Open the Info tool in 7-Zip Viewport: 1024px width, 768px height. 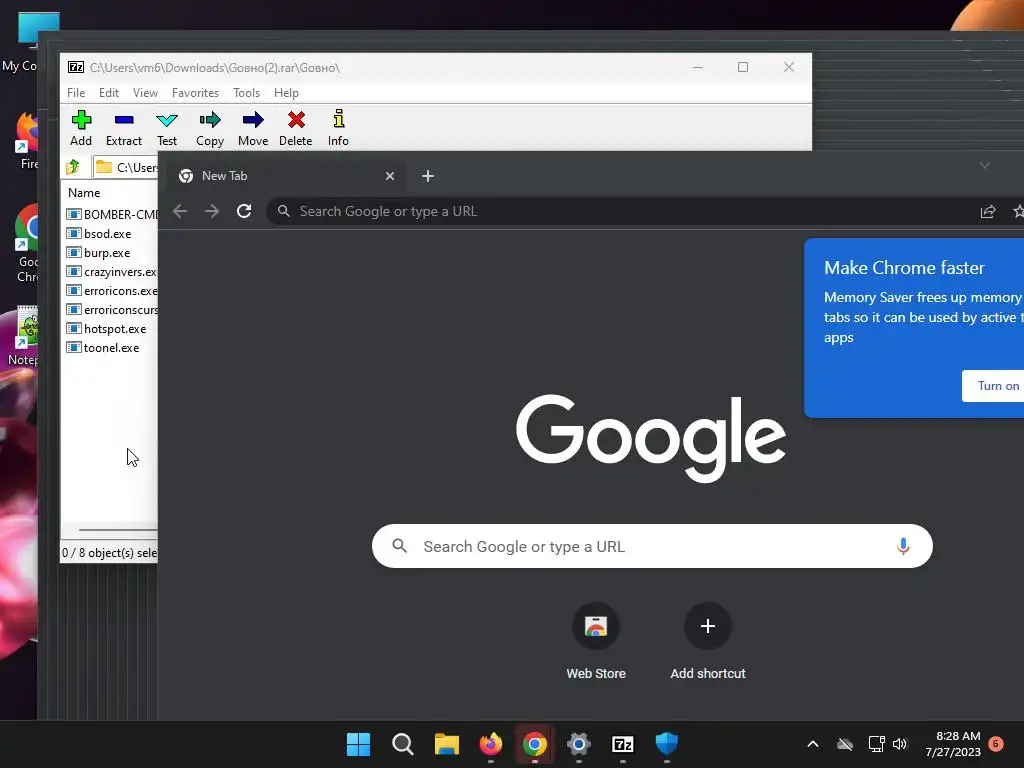click(x=338, y=128)
